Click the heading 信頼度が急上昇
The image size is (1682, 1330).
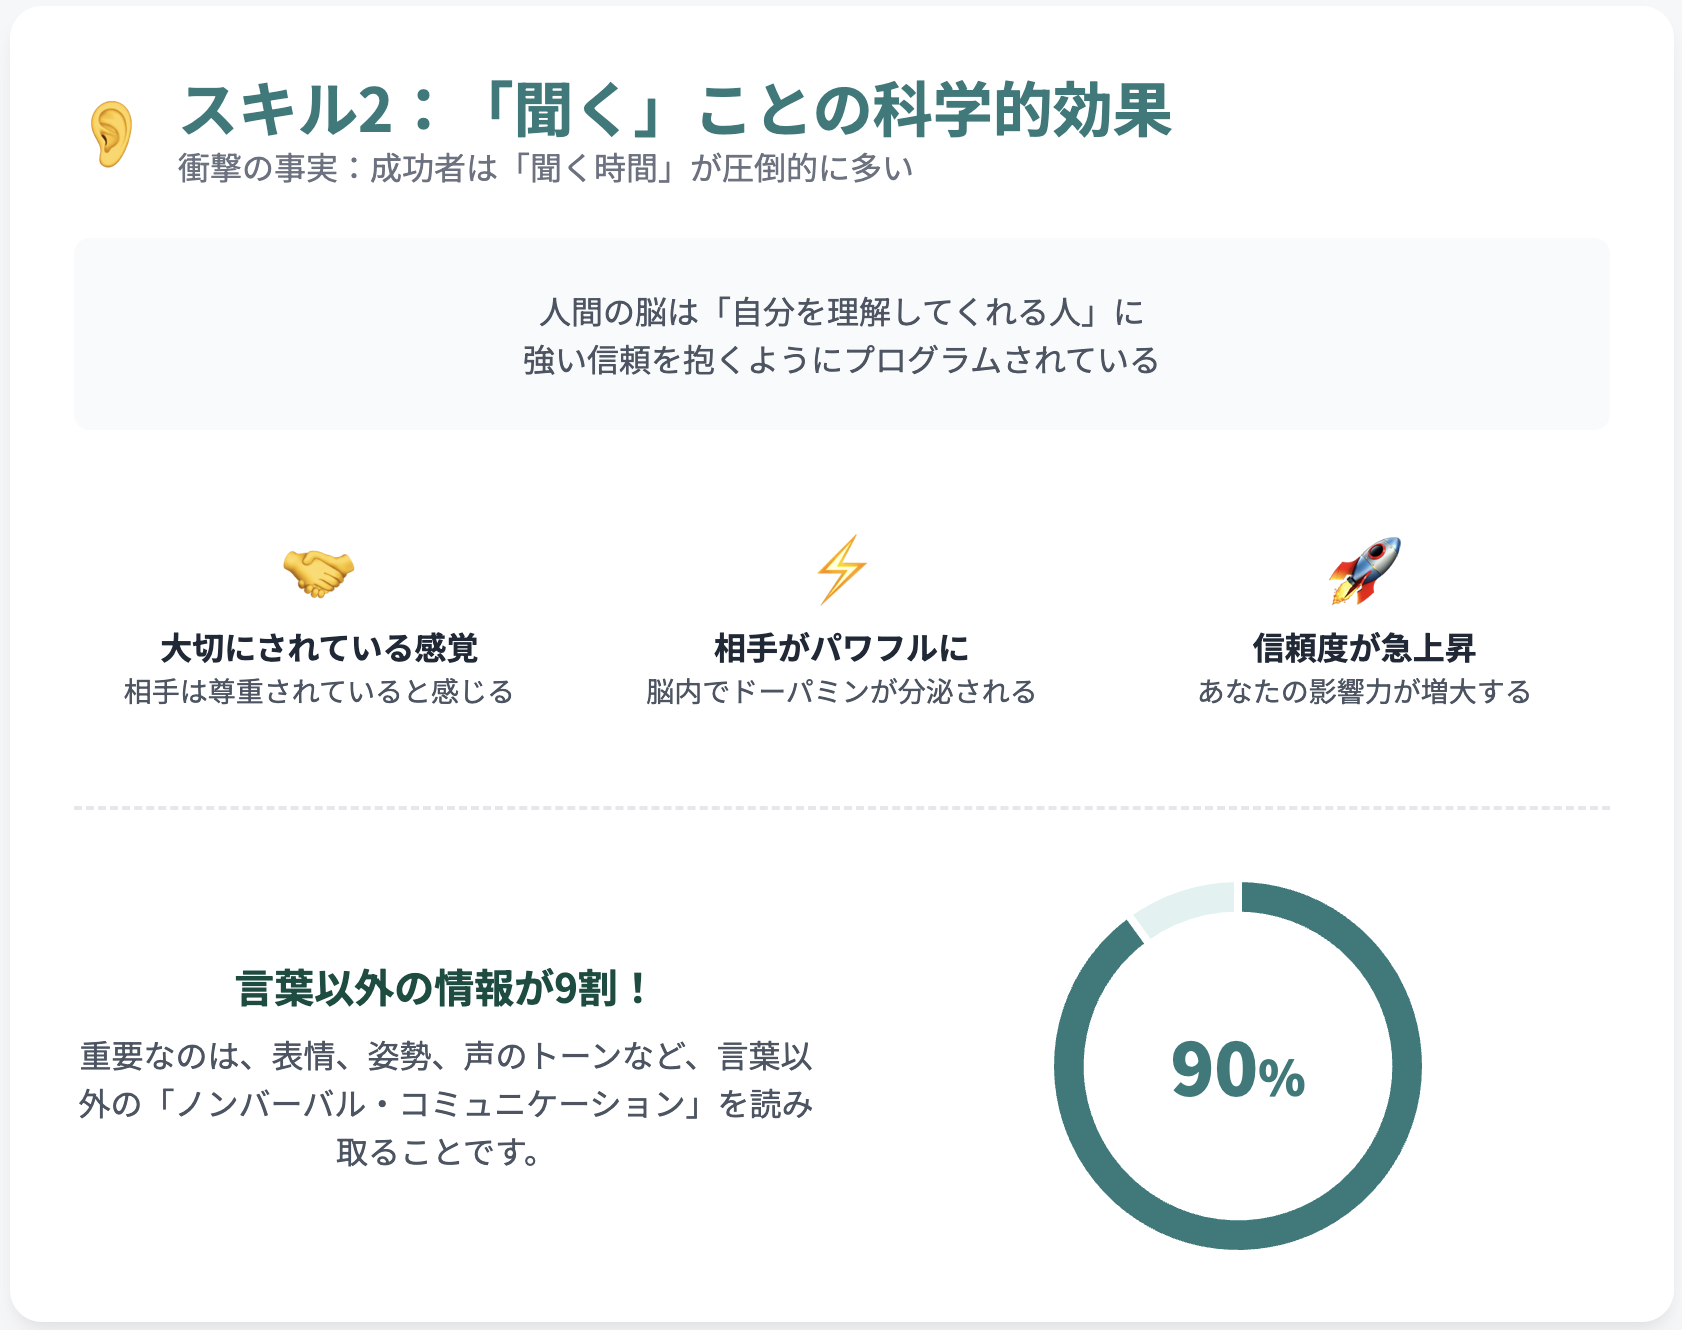(x=1364, y=648)
